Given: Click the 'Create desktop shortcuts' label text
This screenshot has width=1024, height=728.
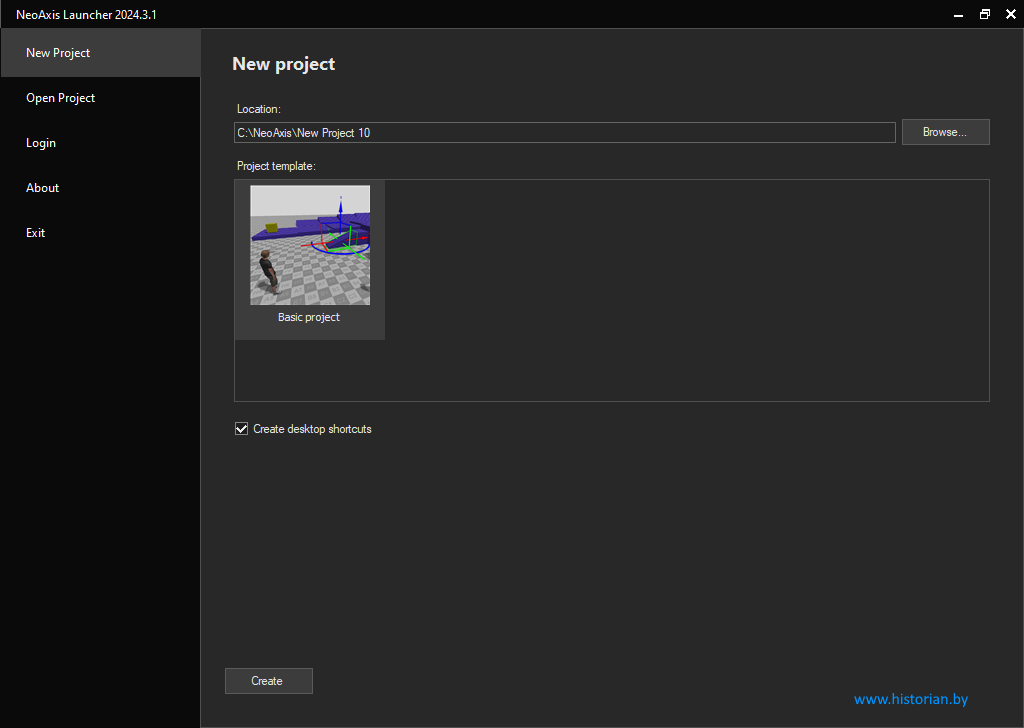Looking at the screenshot, I should tap(312, 429).
